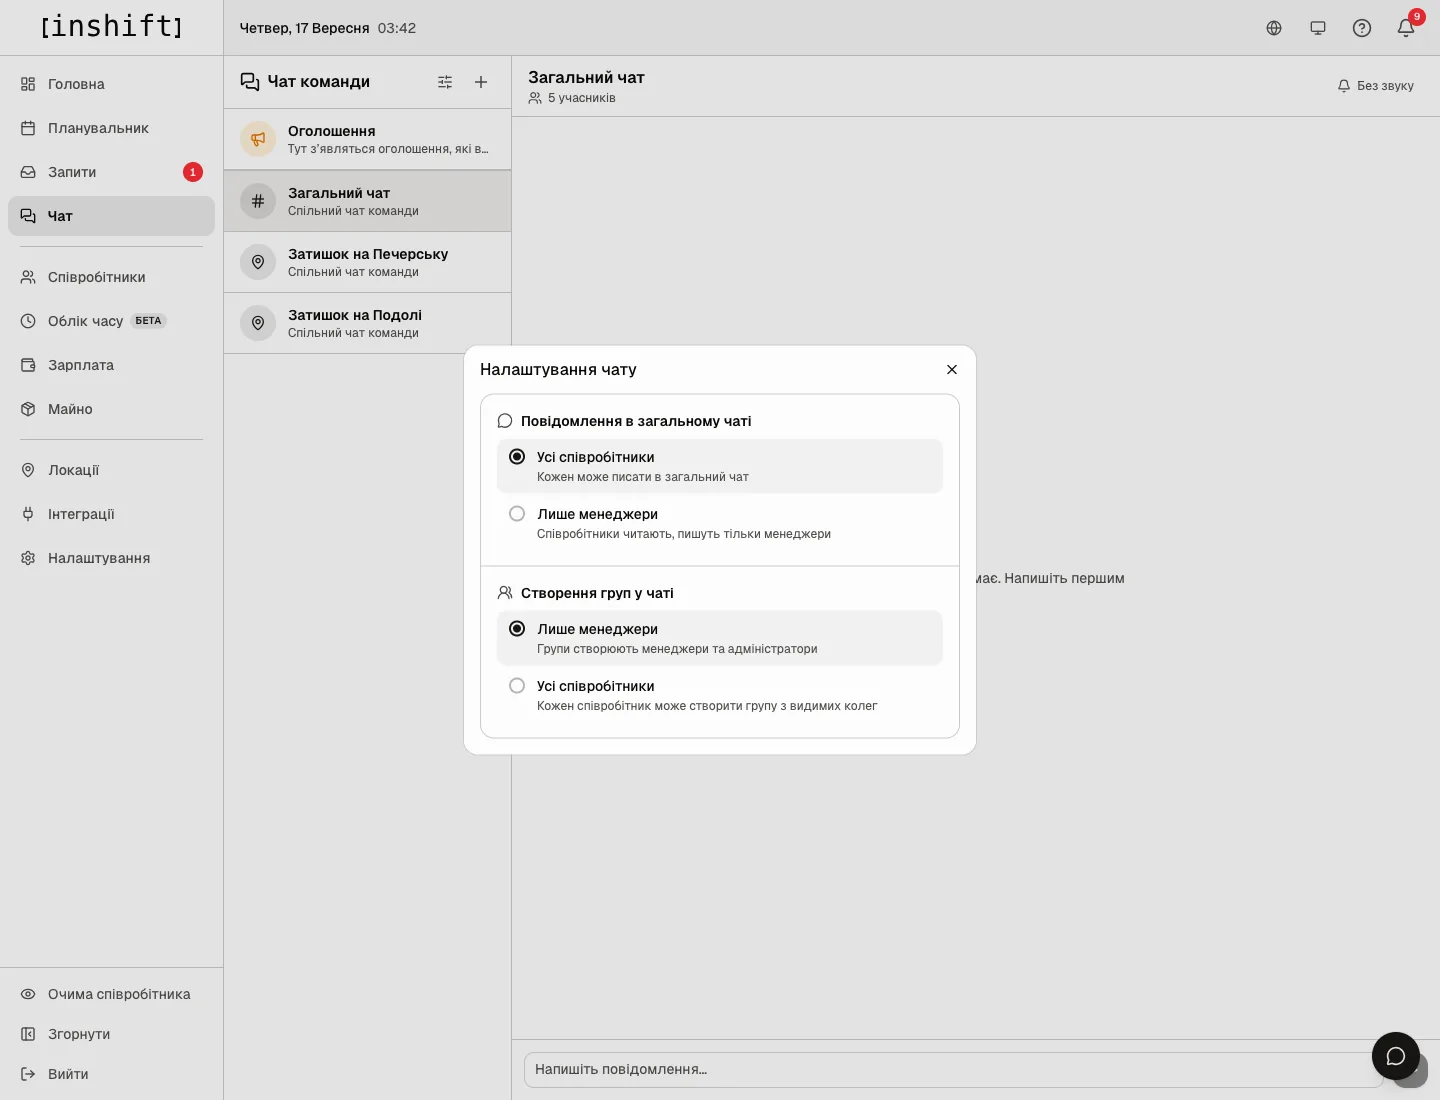Click the monitor icon in top bar

1318,28
